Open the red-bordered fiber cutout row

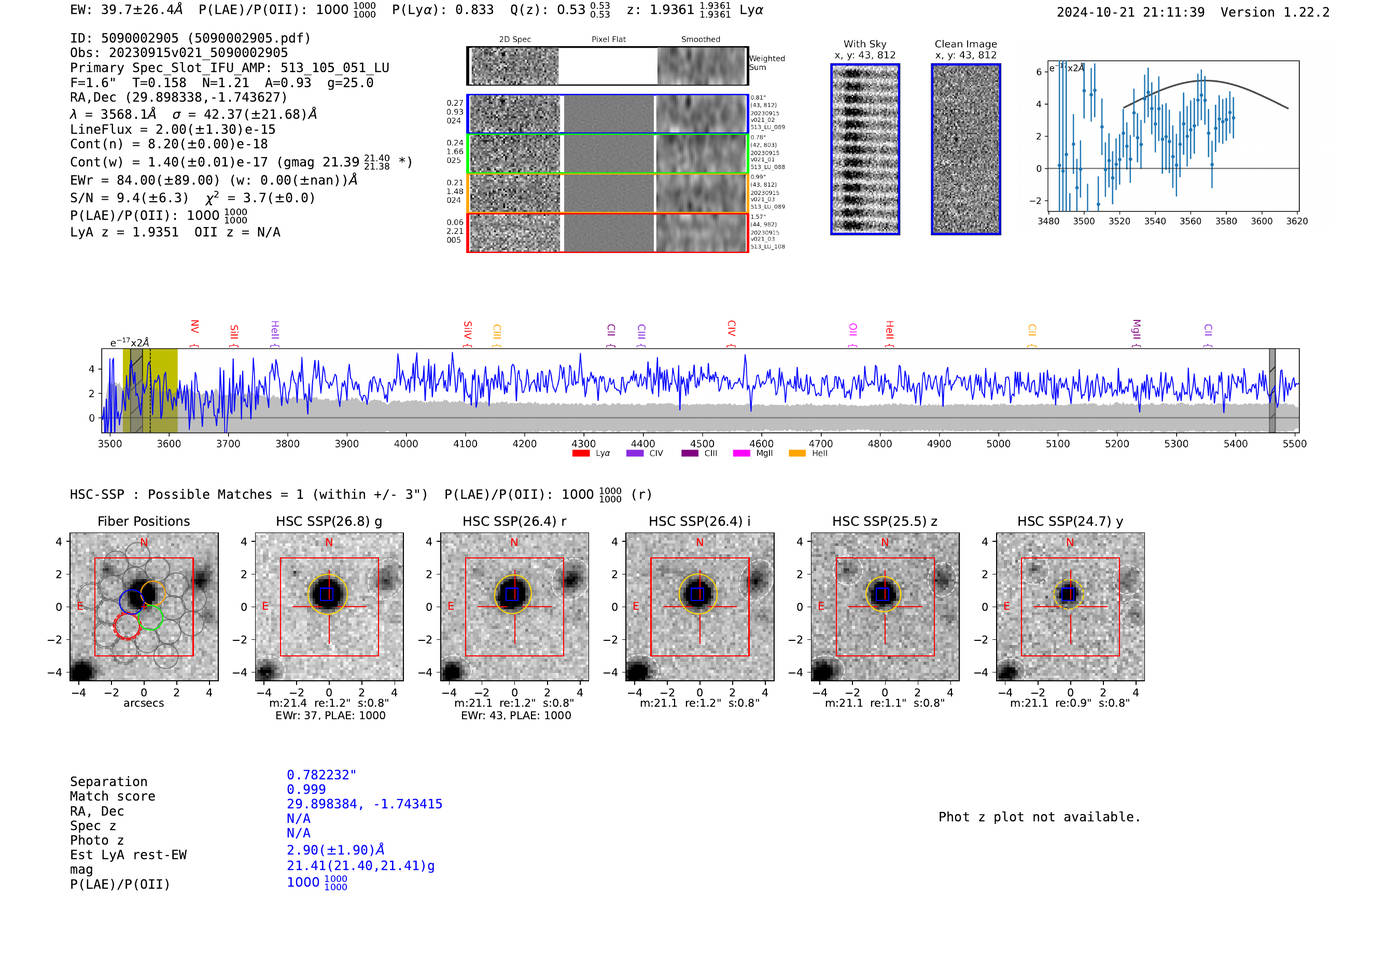pos(607,232)
